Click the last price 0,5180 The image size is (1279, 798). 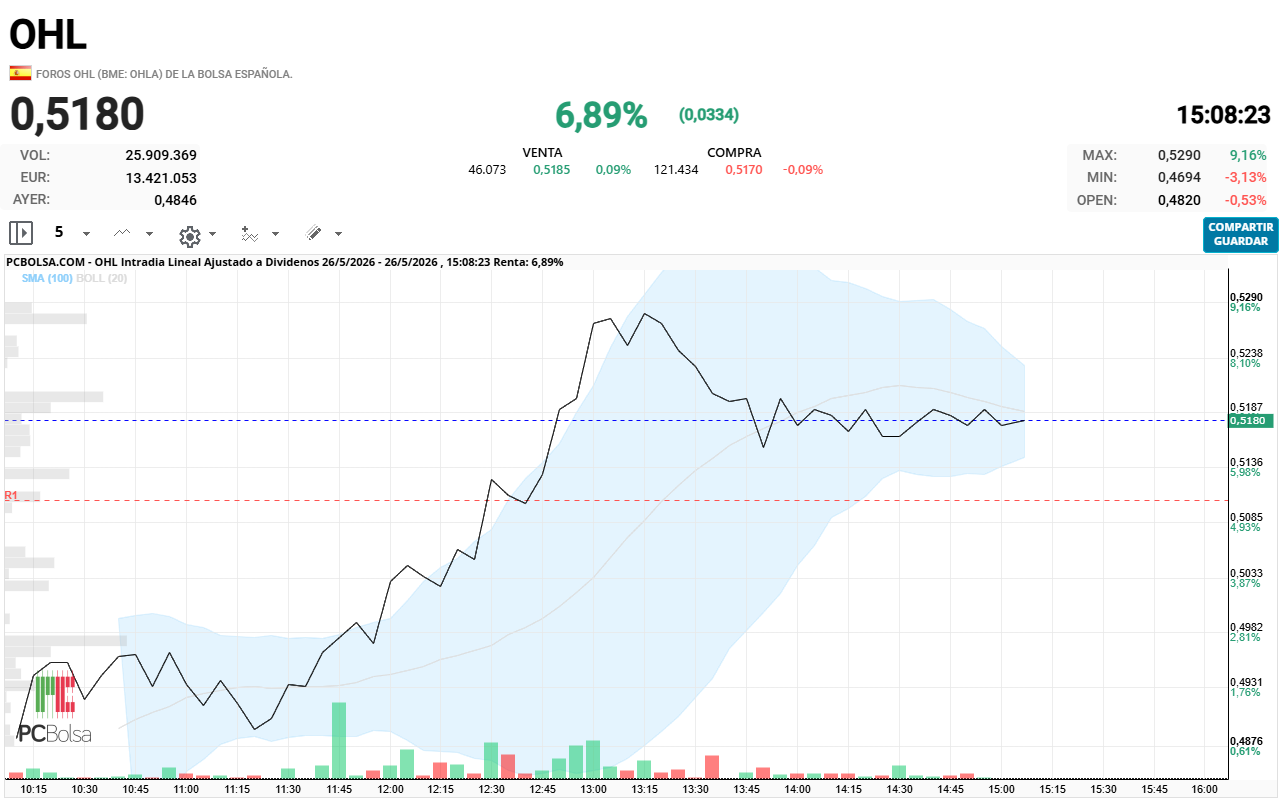click(77, 115)
